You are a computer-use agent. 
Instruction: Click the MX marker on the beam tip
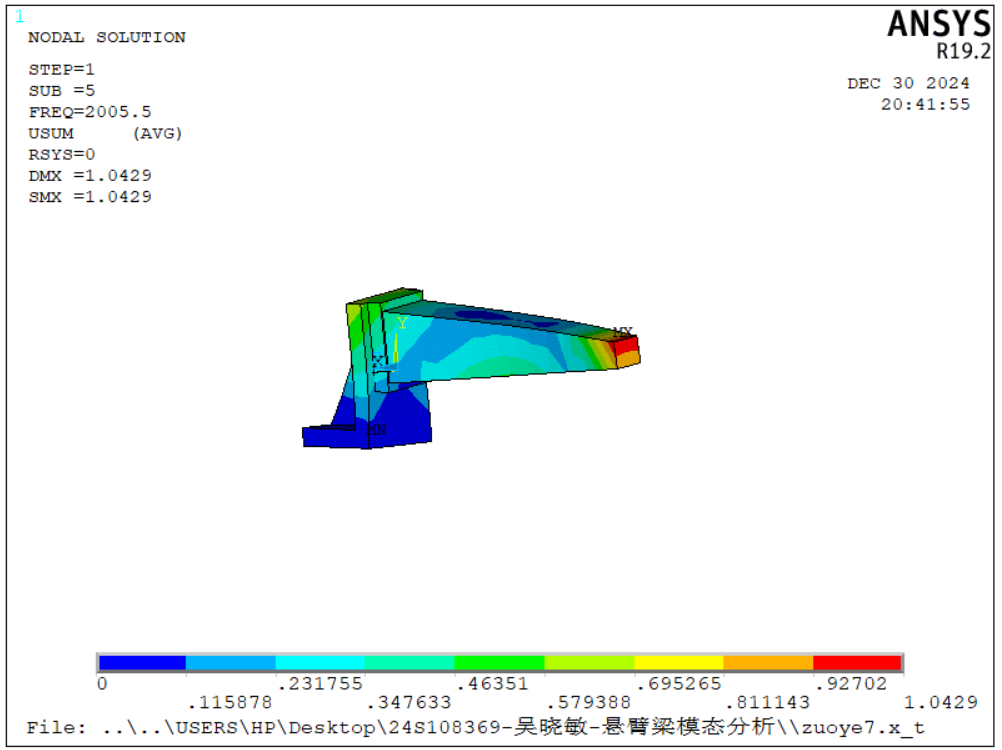622,332
